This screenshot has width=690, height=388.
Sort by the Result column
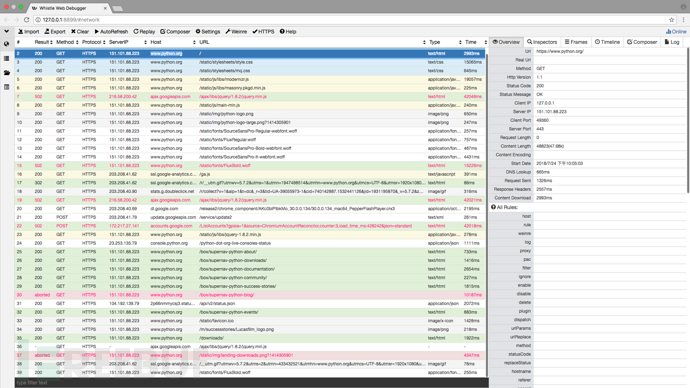click(x=44, y=42)
